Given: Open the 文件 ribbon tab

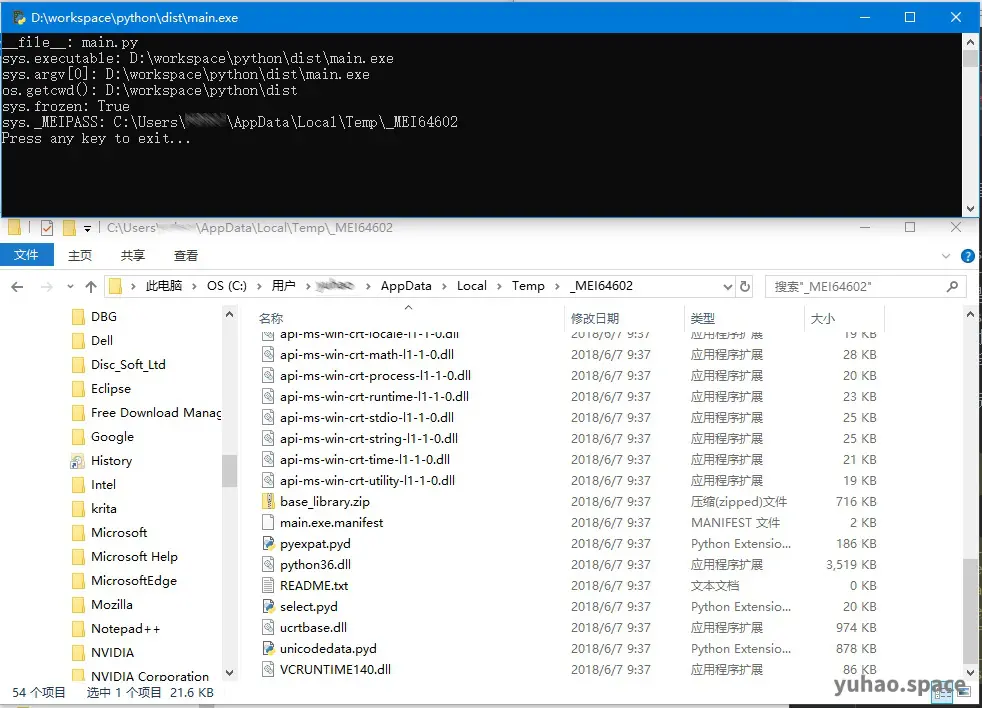Looking at the screenshot, I should point(26,255).
